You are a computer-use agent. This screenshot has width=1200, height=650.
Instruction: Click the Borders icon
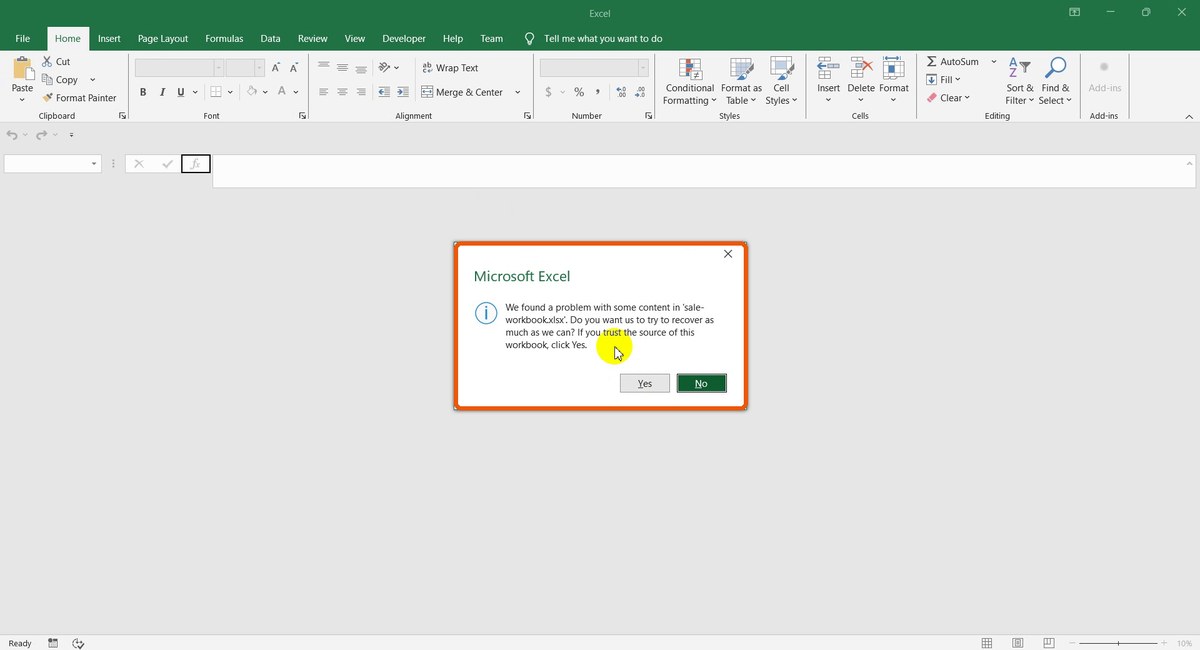[x=215, y=92]
